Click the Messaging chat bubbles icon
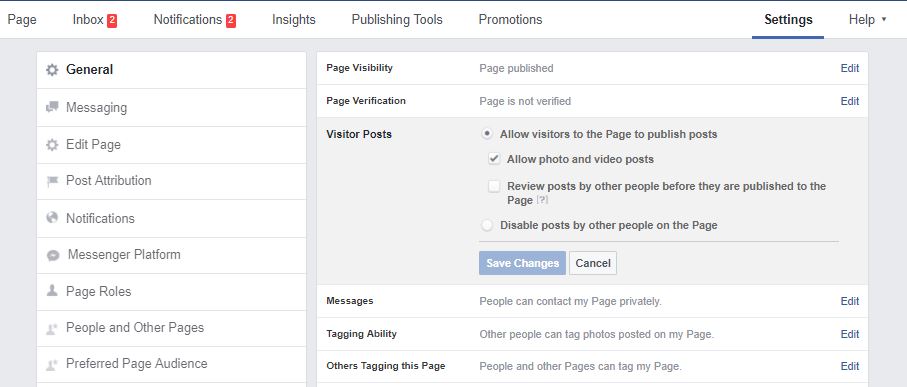Screen dimensions: 907x387 coord(52,107)
